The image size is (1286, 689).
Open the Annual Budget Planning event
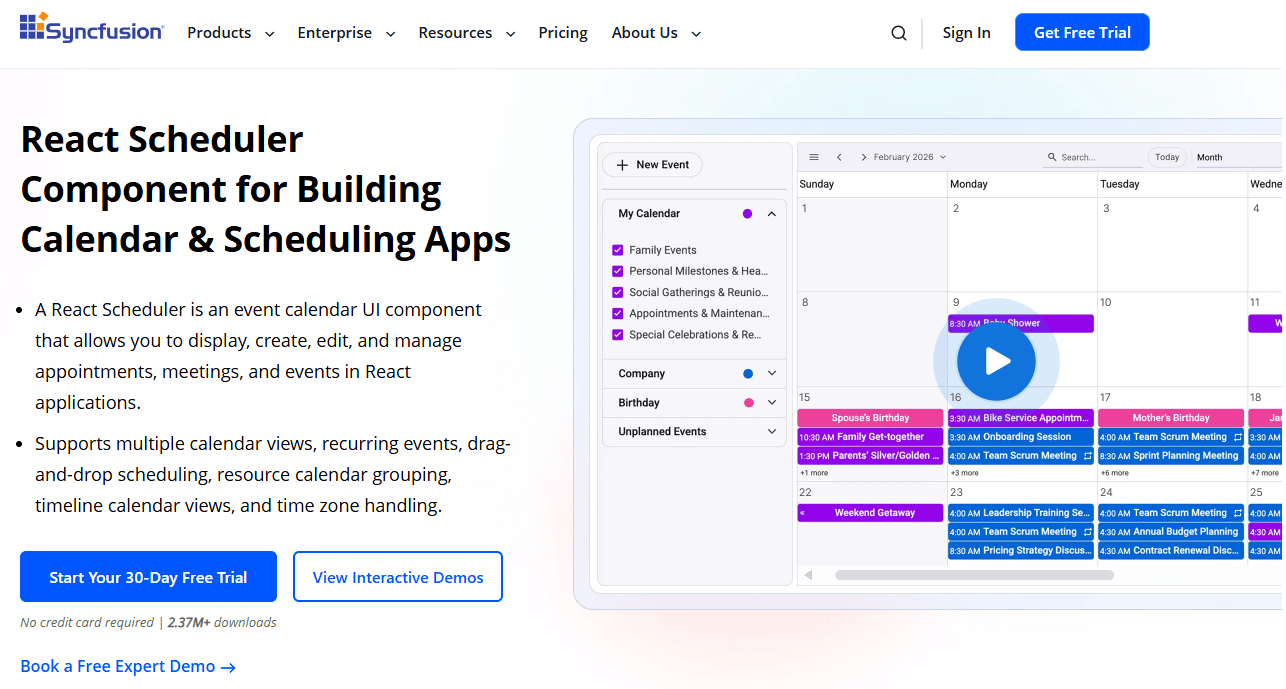pyautogui.click(x=1171, y=532)
